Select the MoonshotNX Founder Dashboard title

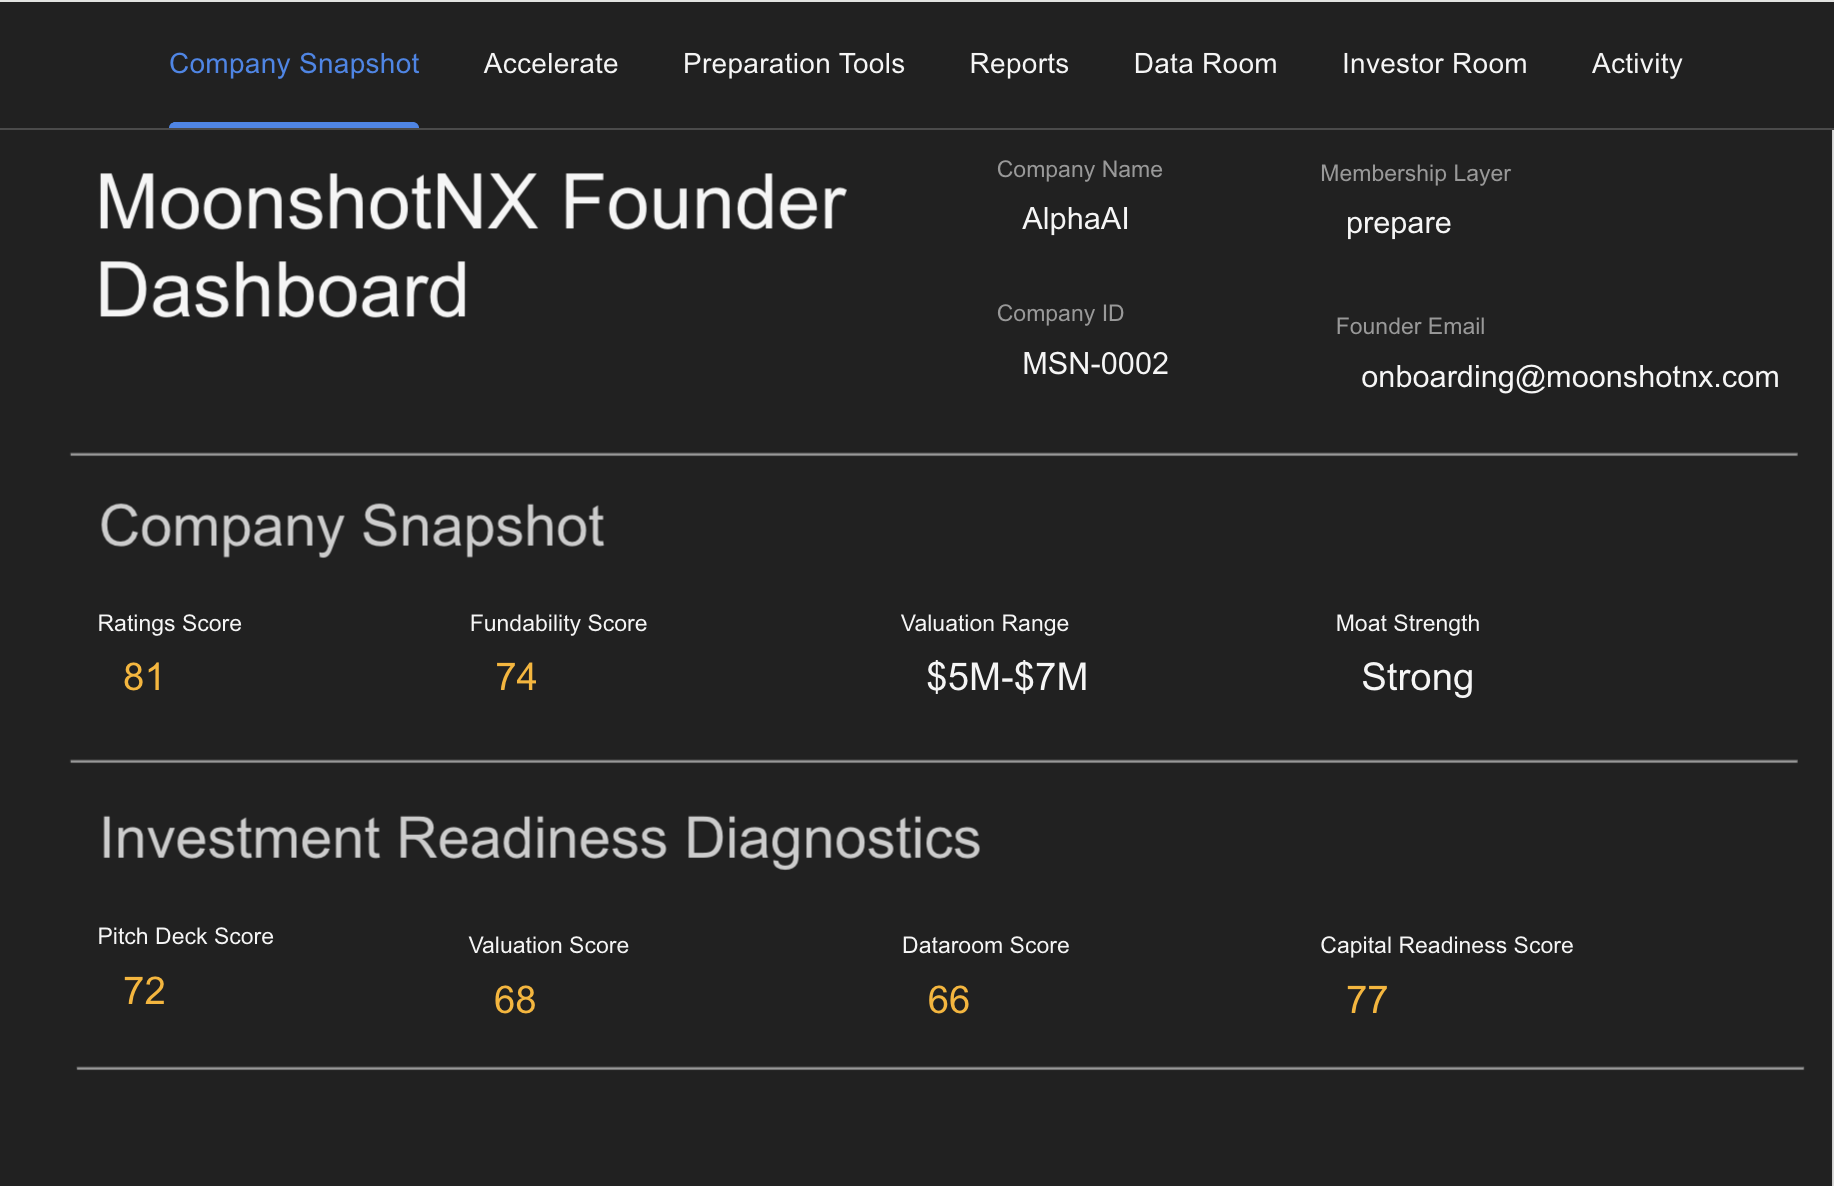point(471,246)
